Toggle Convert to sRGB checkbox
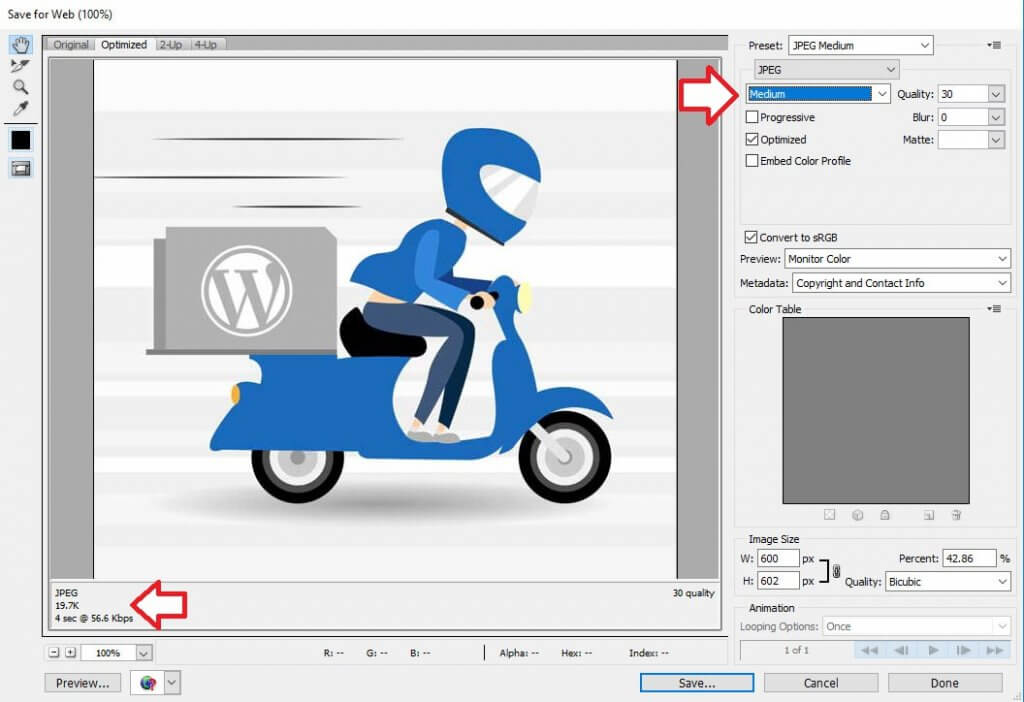The image size is (1024, 702). pyautogui.click(x=751, y=237)
